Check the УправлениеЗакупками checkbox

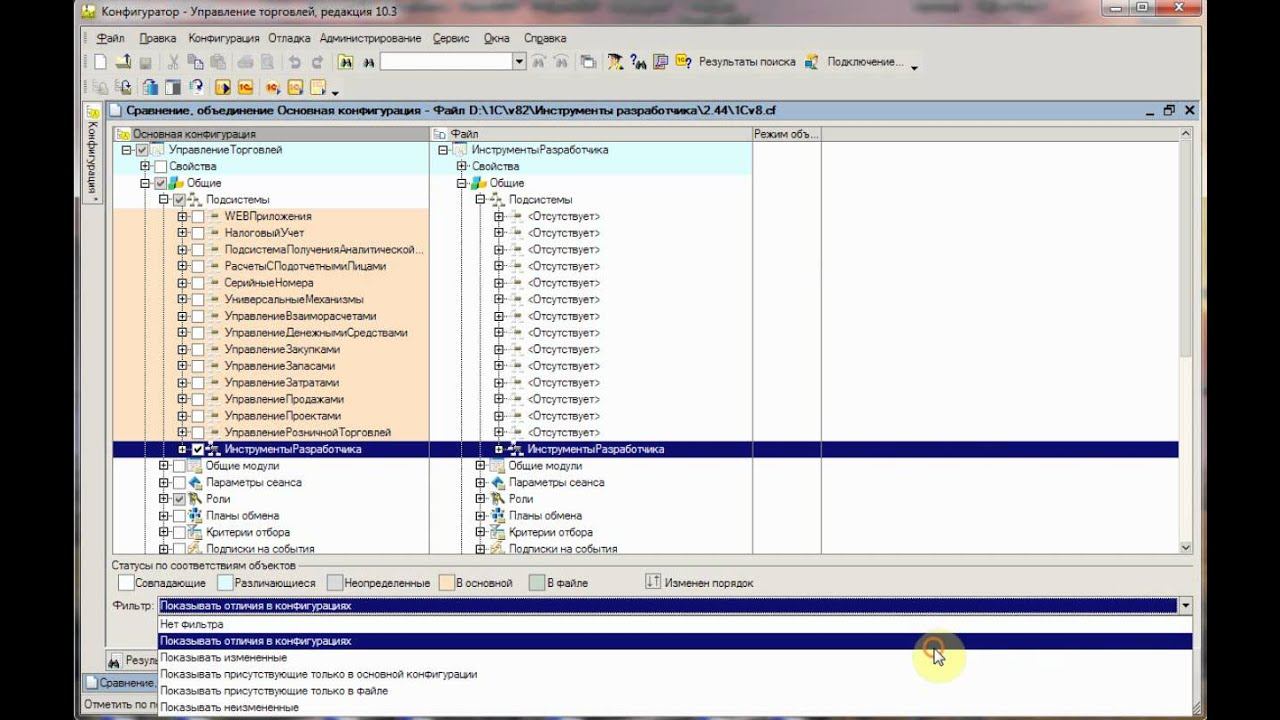pos(198,349)
